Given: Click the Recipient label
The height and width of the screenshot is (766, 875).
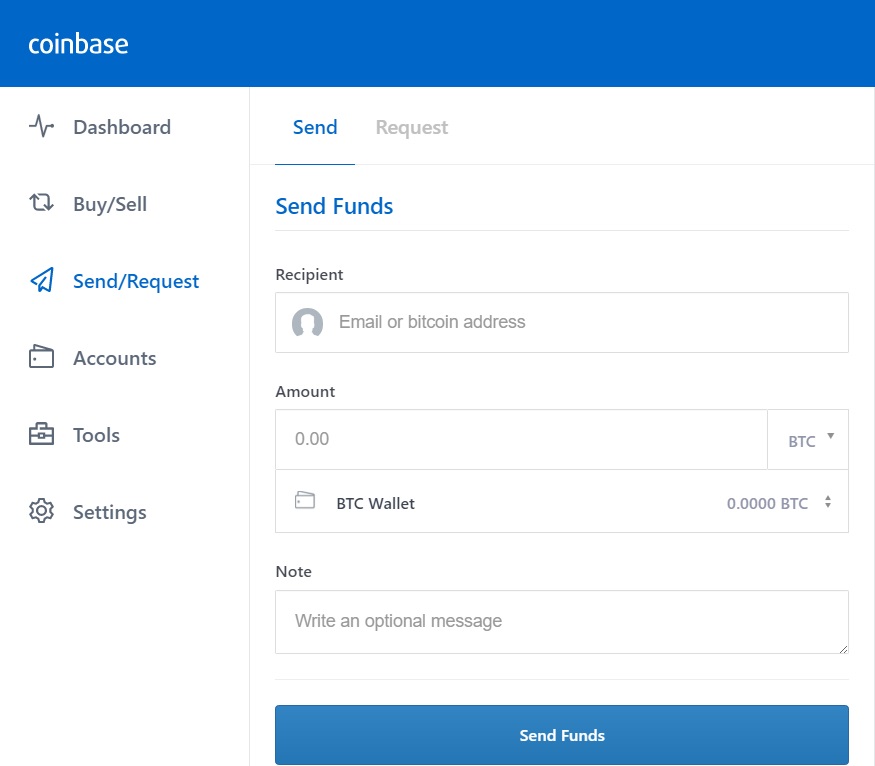Looking at the screenshot, I should coord(309,274).
